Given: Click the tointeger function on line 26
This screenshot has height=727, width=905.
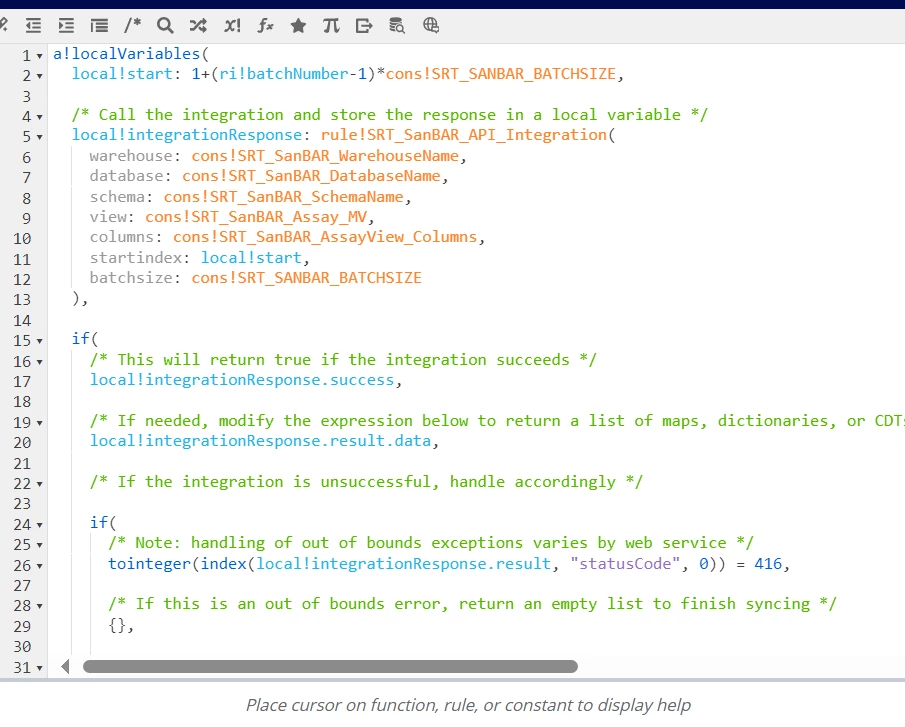Looking at the screenshot, I should (149, 564).
